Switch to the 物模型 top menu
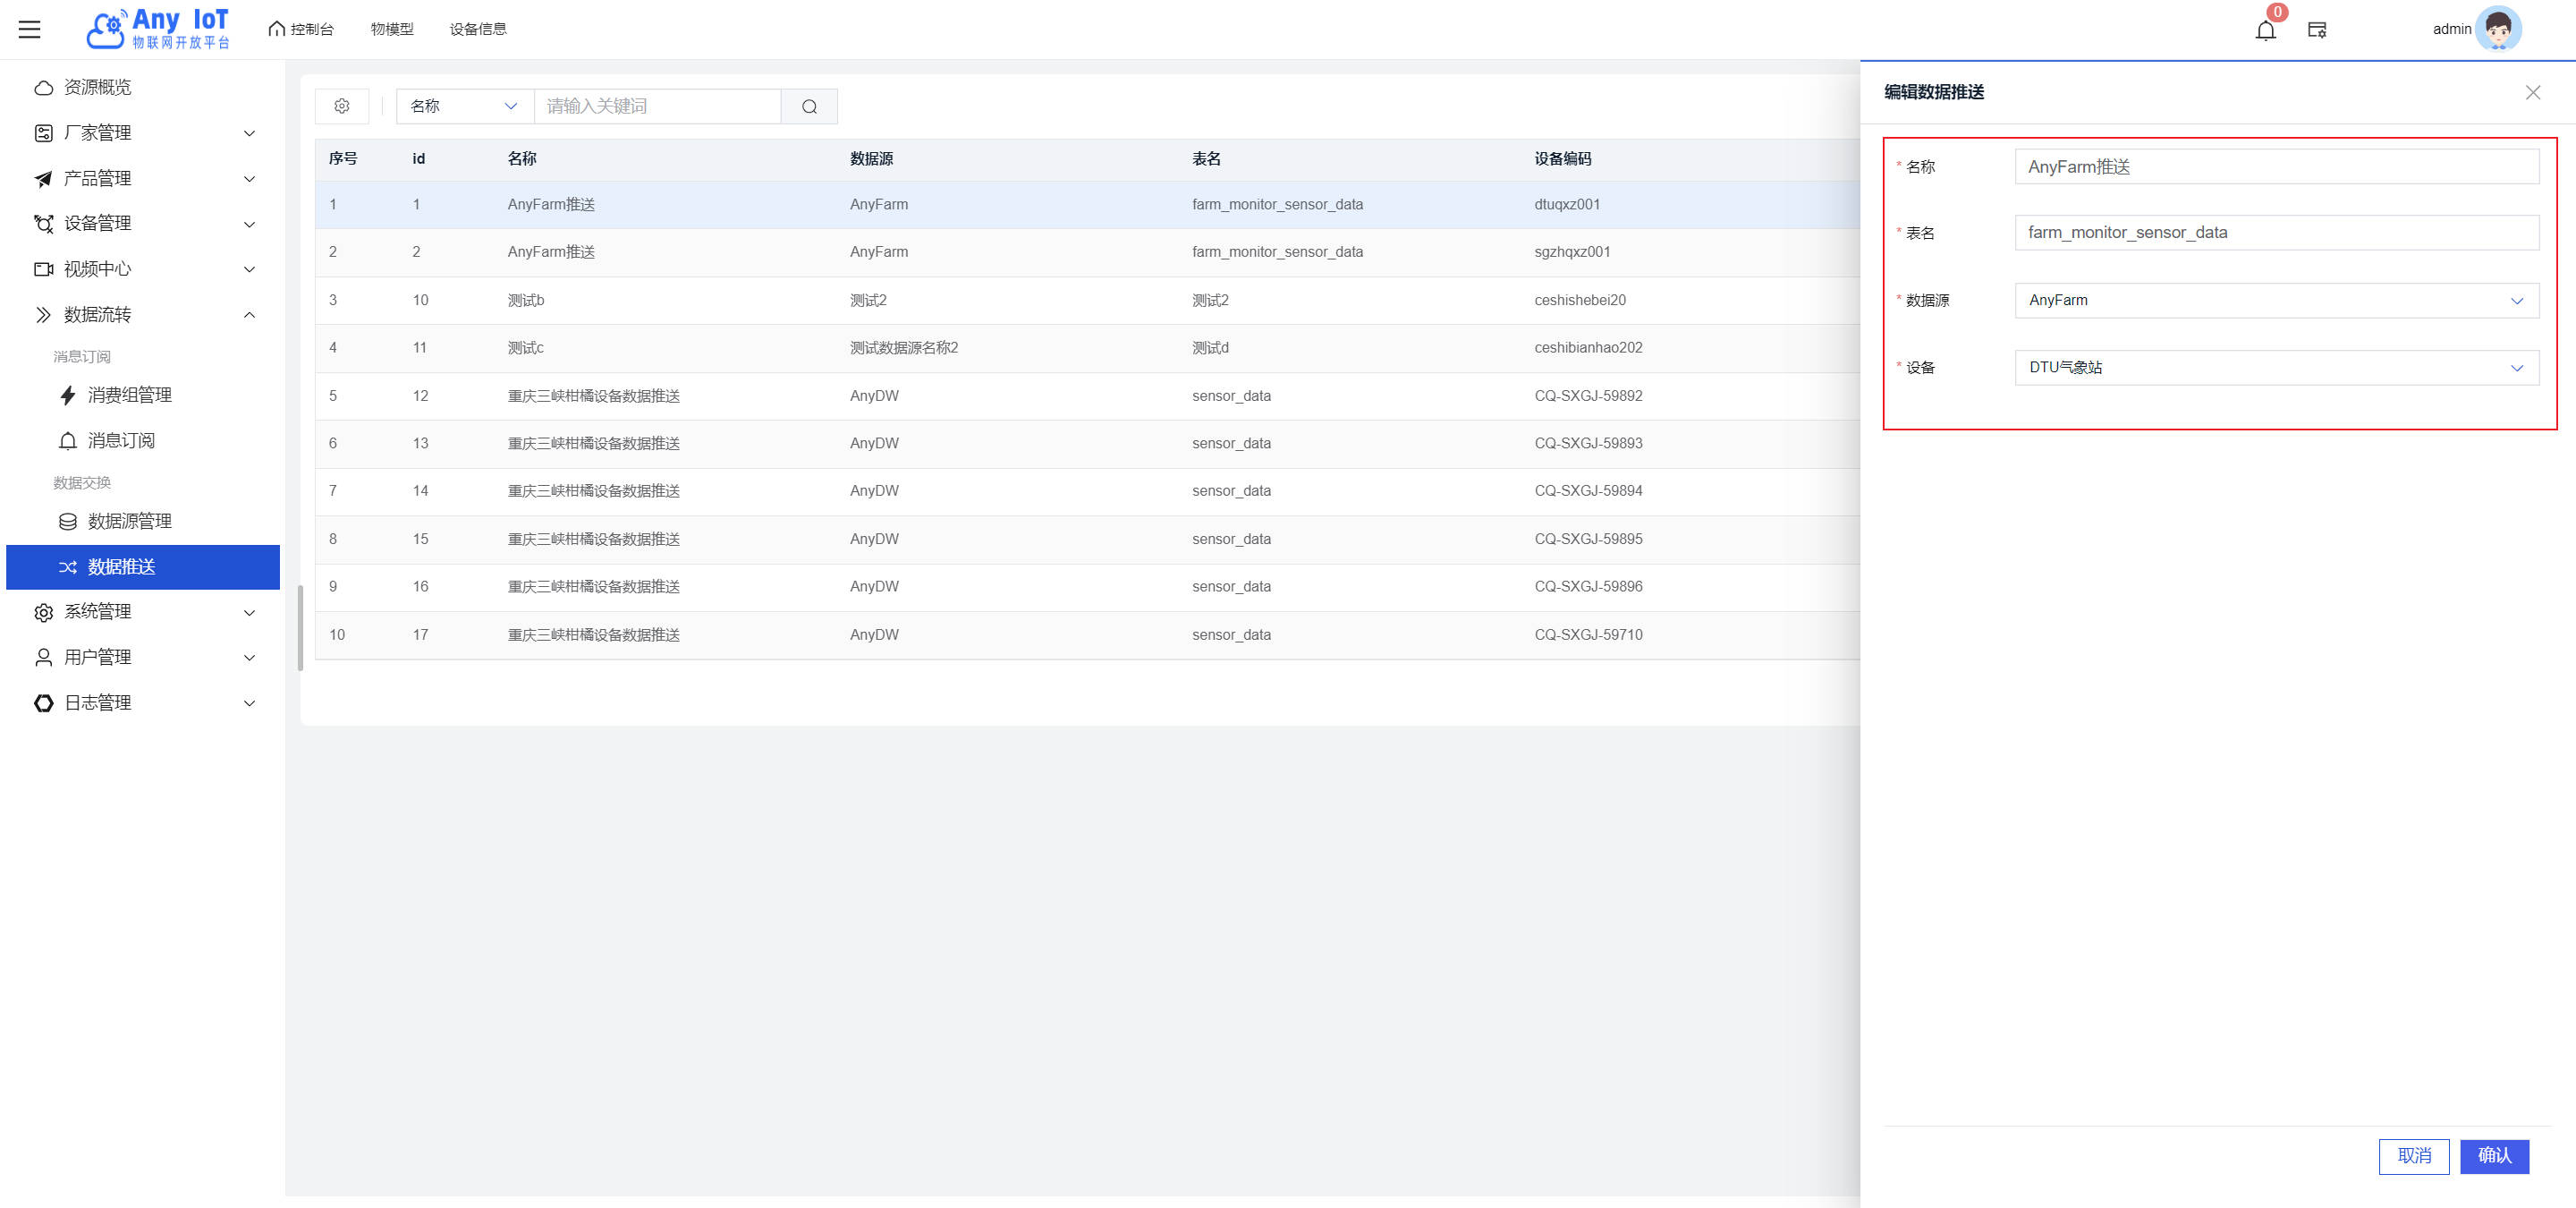This screenshot has width=2576, height=1208. click(x=392, y=29)
